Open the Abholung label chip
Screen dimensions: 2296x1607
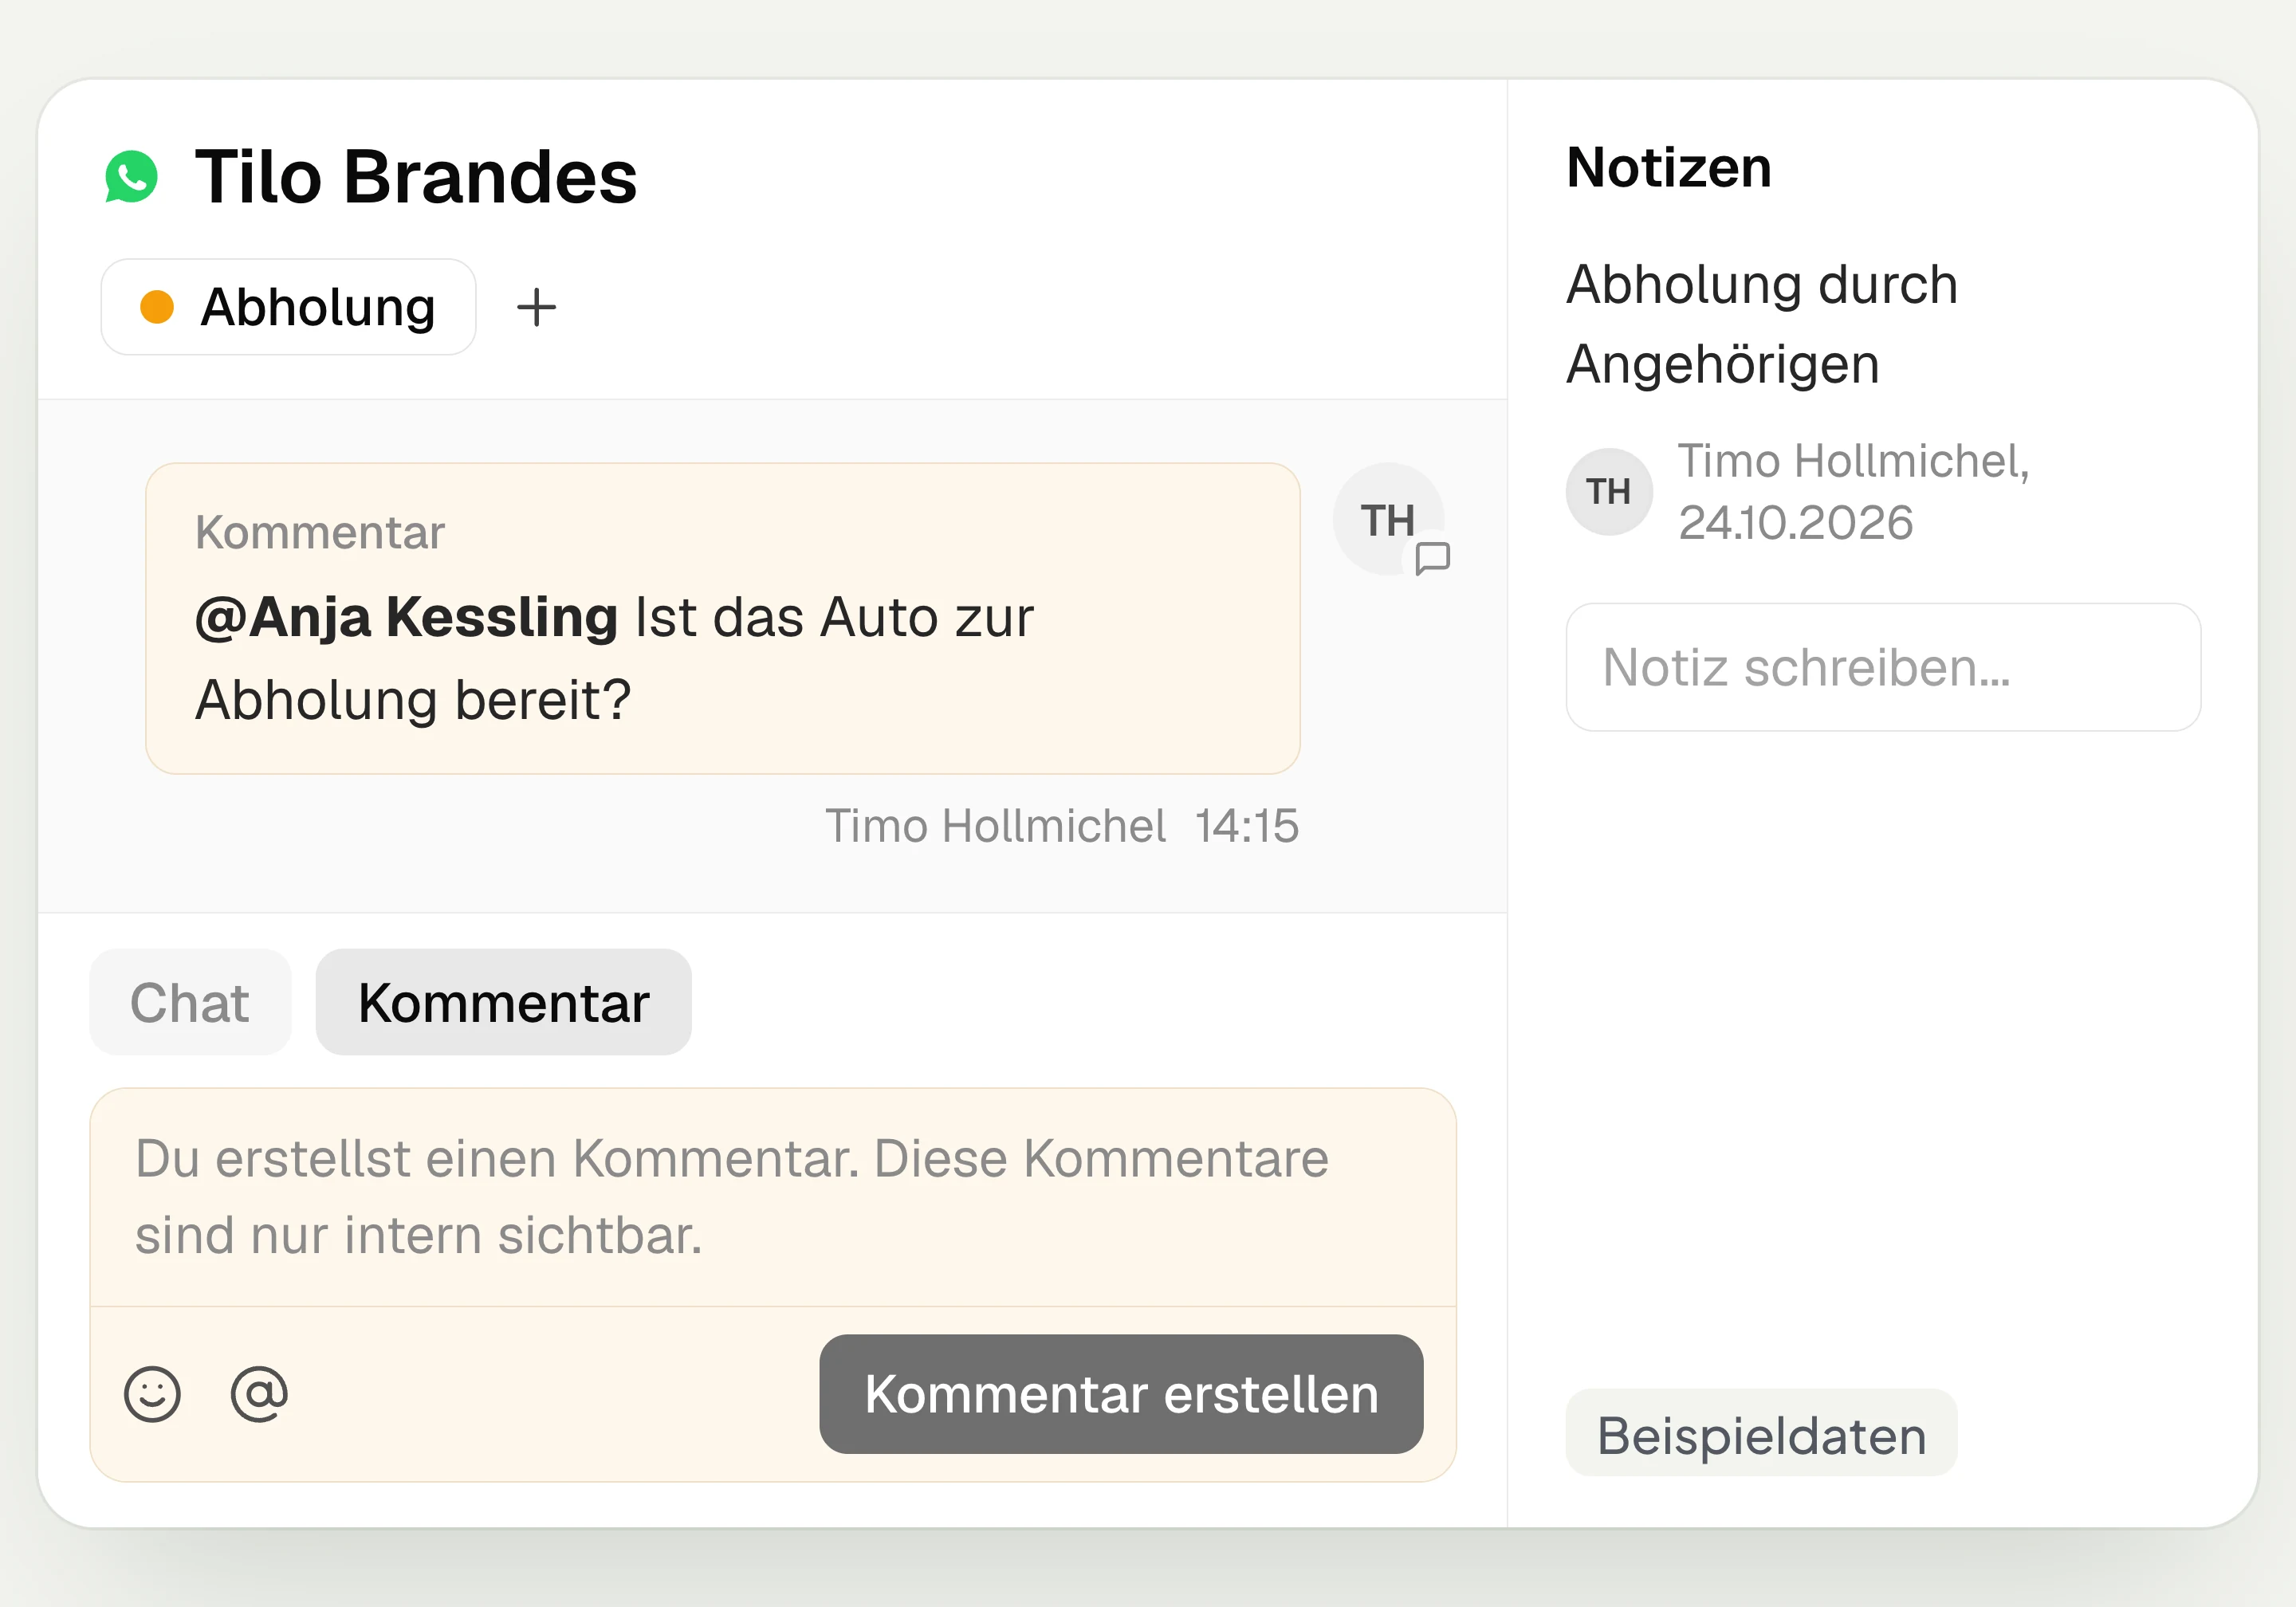[x=288, y=307]
